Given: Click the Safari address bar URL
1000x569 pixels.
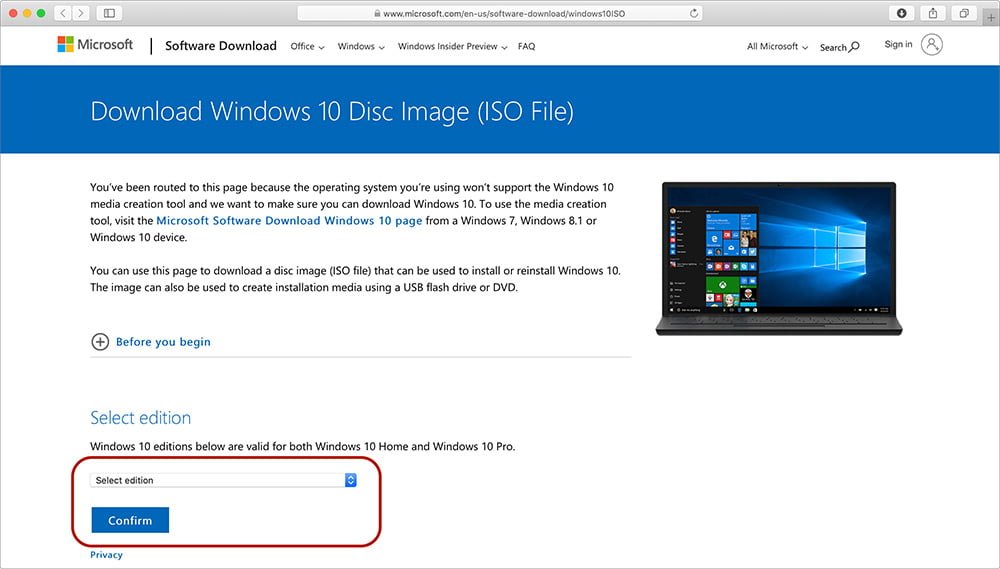Looking at the screenshot, I should pos(504,13).
